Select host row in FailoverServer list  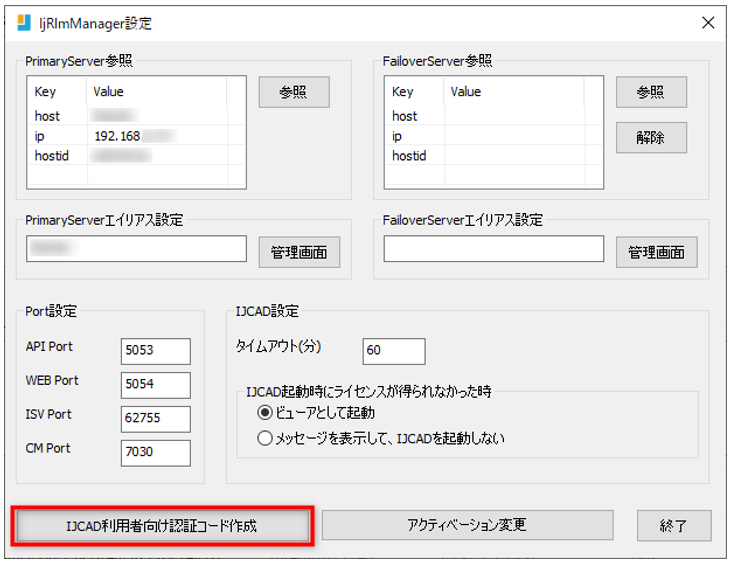tap(493, 116)
